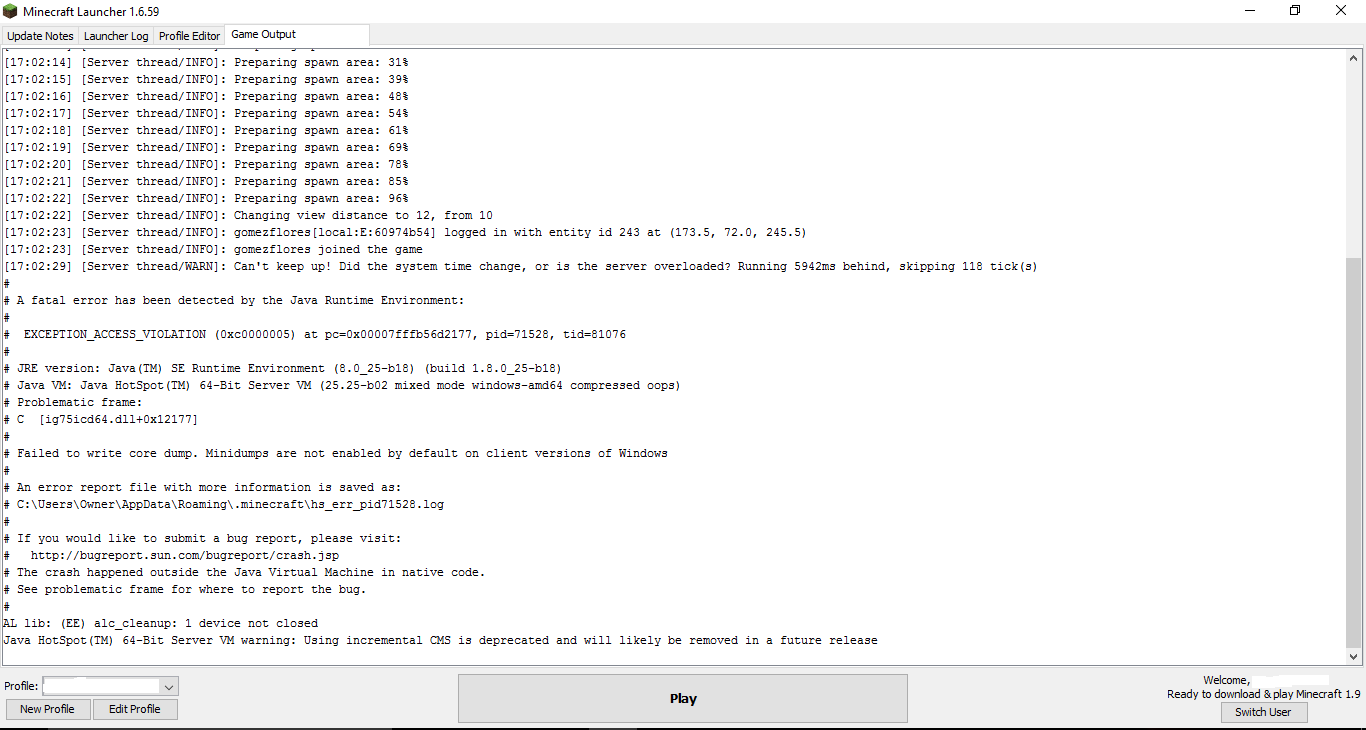Click the 'logged in with entity id 243' line
Screen dimensions: 1366x730
pos(405,232)
